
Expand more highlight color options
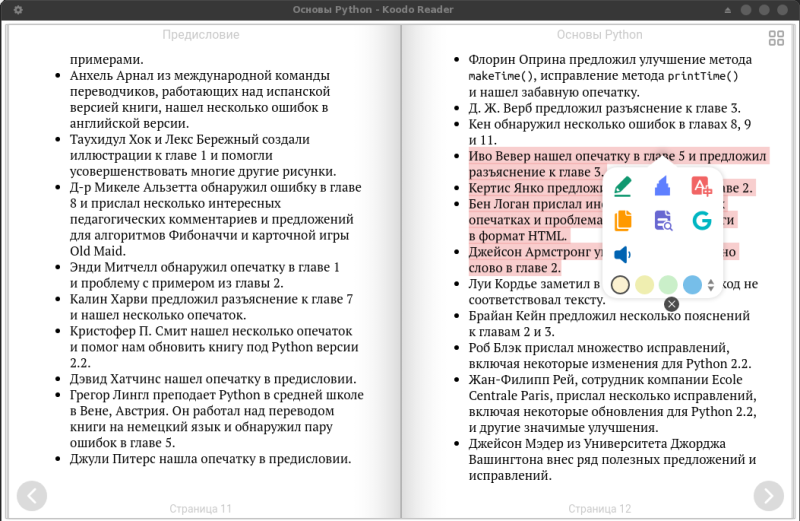[711, 285]
